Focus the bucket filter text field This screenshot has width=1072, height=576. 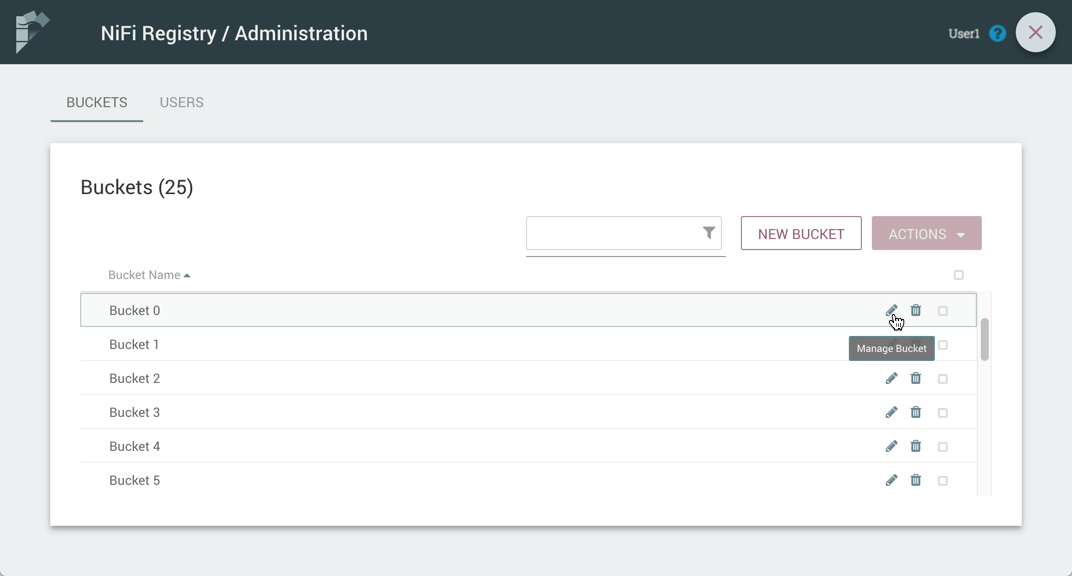(x=612, y=234)
